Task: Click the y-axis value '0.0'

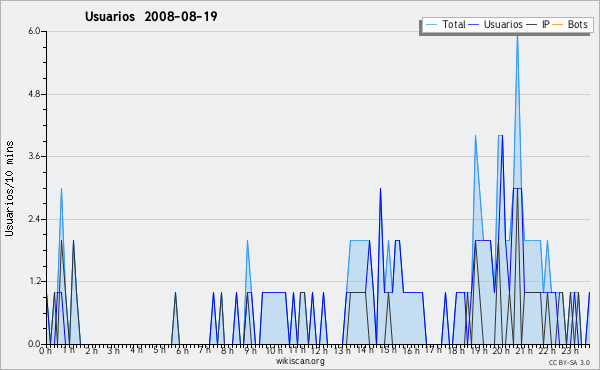Action: 34,344
